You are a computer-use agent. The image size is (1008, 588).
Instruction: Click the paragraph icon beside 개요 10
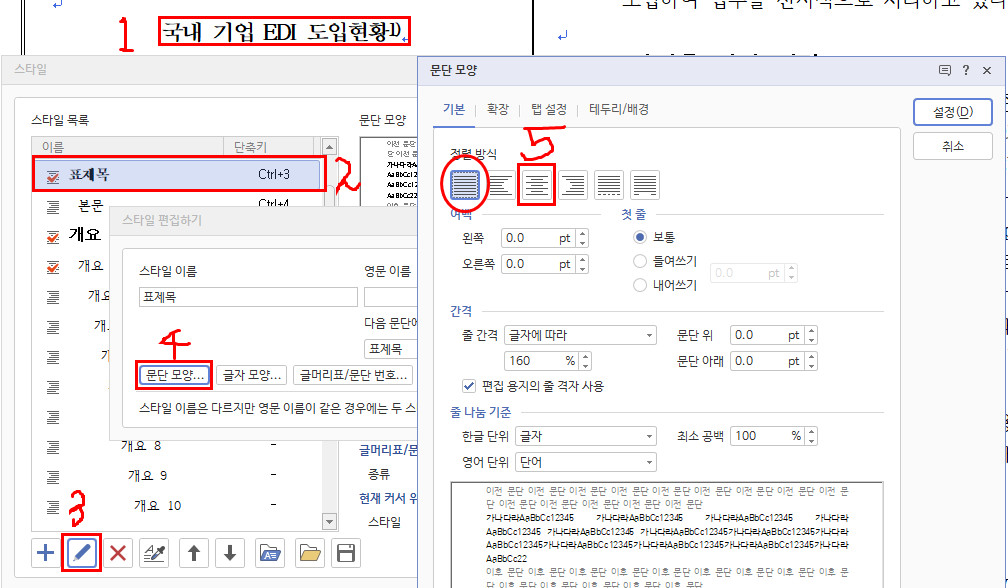tap(53, 506)
